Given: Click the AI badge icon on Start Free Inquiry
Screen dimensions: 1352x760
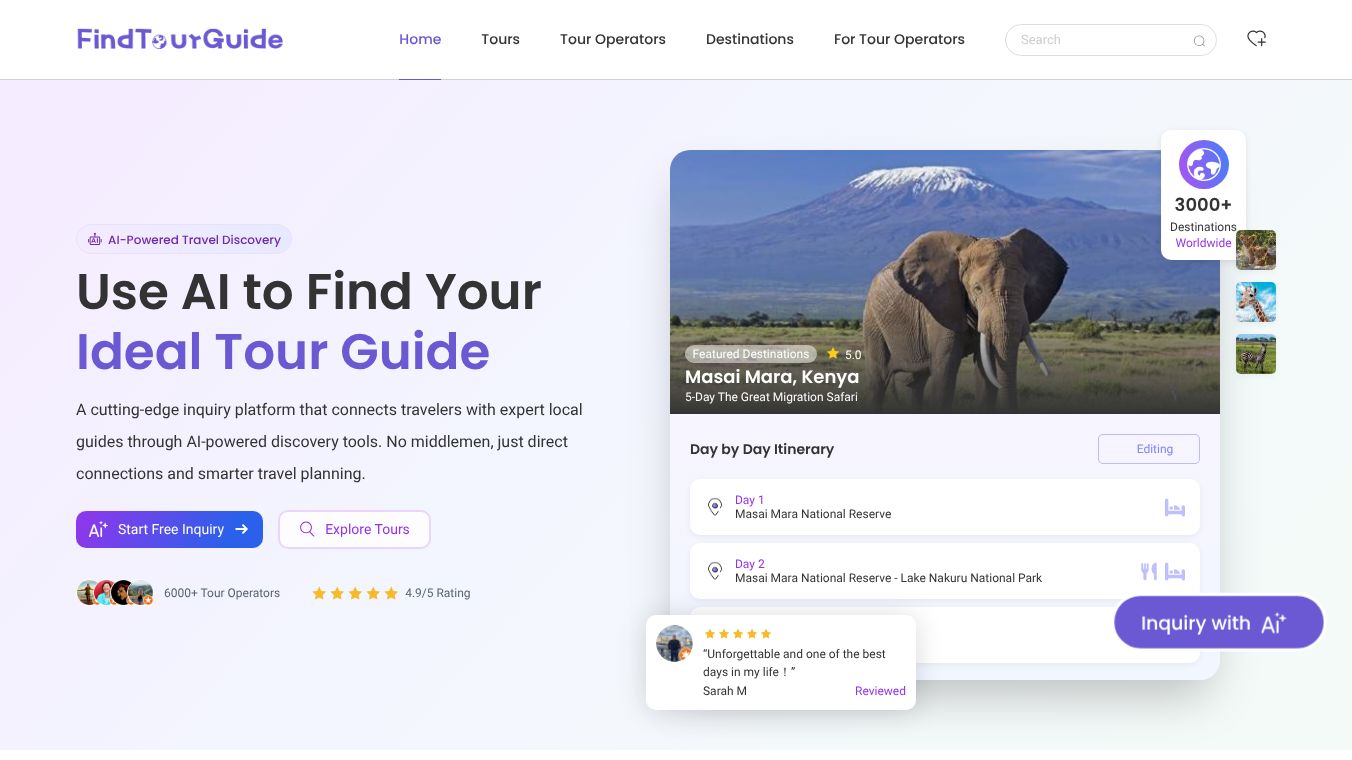Looking at the screenshot, I should point(97,529).
